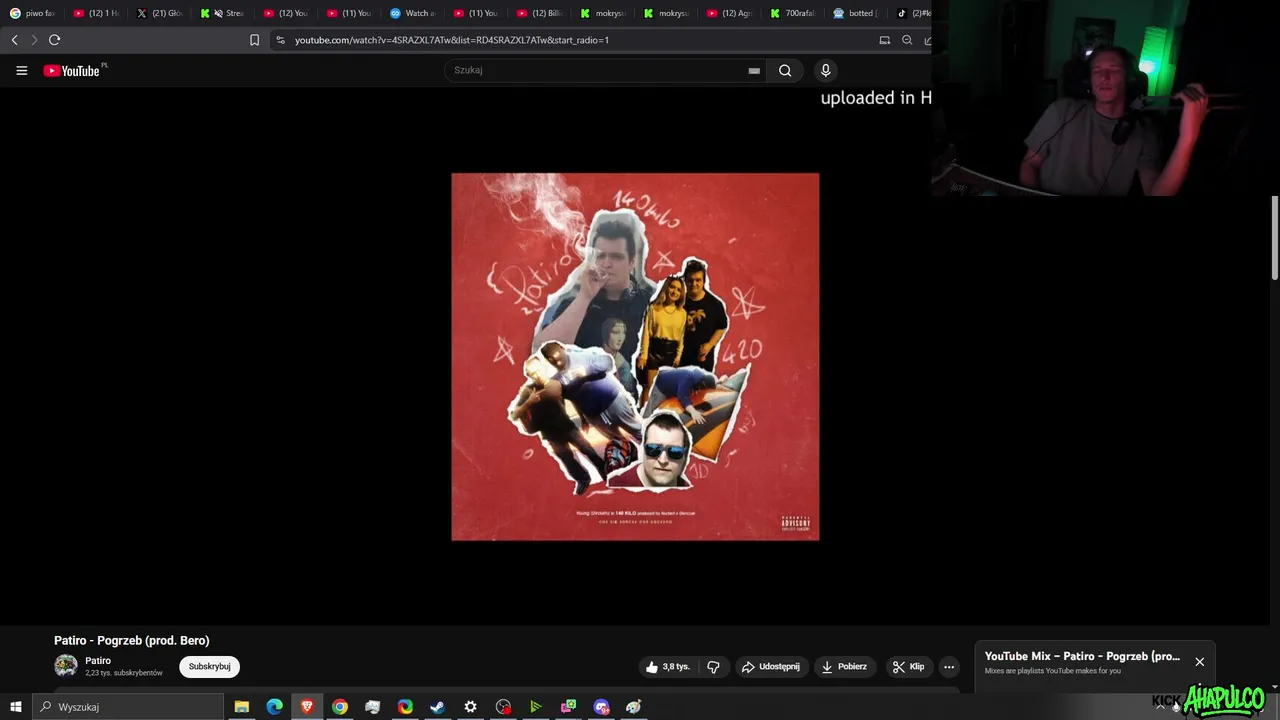
Task: Open File Explorer from the taskbar
Action: coord(241,707)
